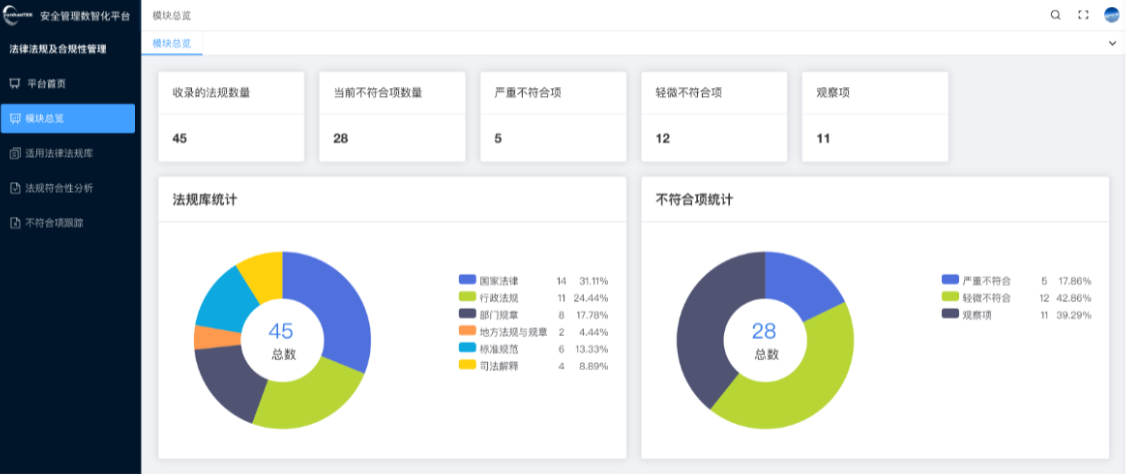This screenshot has width=1126, height=474.
Task: Expand the tab bar dropdown chevron
Action: click(x=1112, y=44)
